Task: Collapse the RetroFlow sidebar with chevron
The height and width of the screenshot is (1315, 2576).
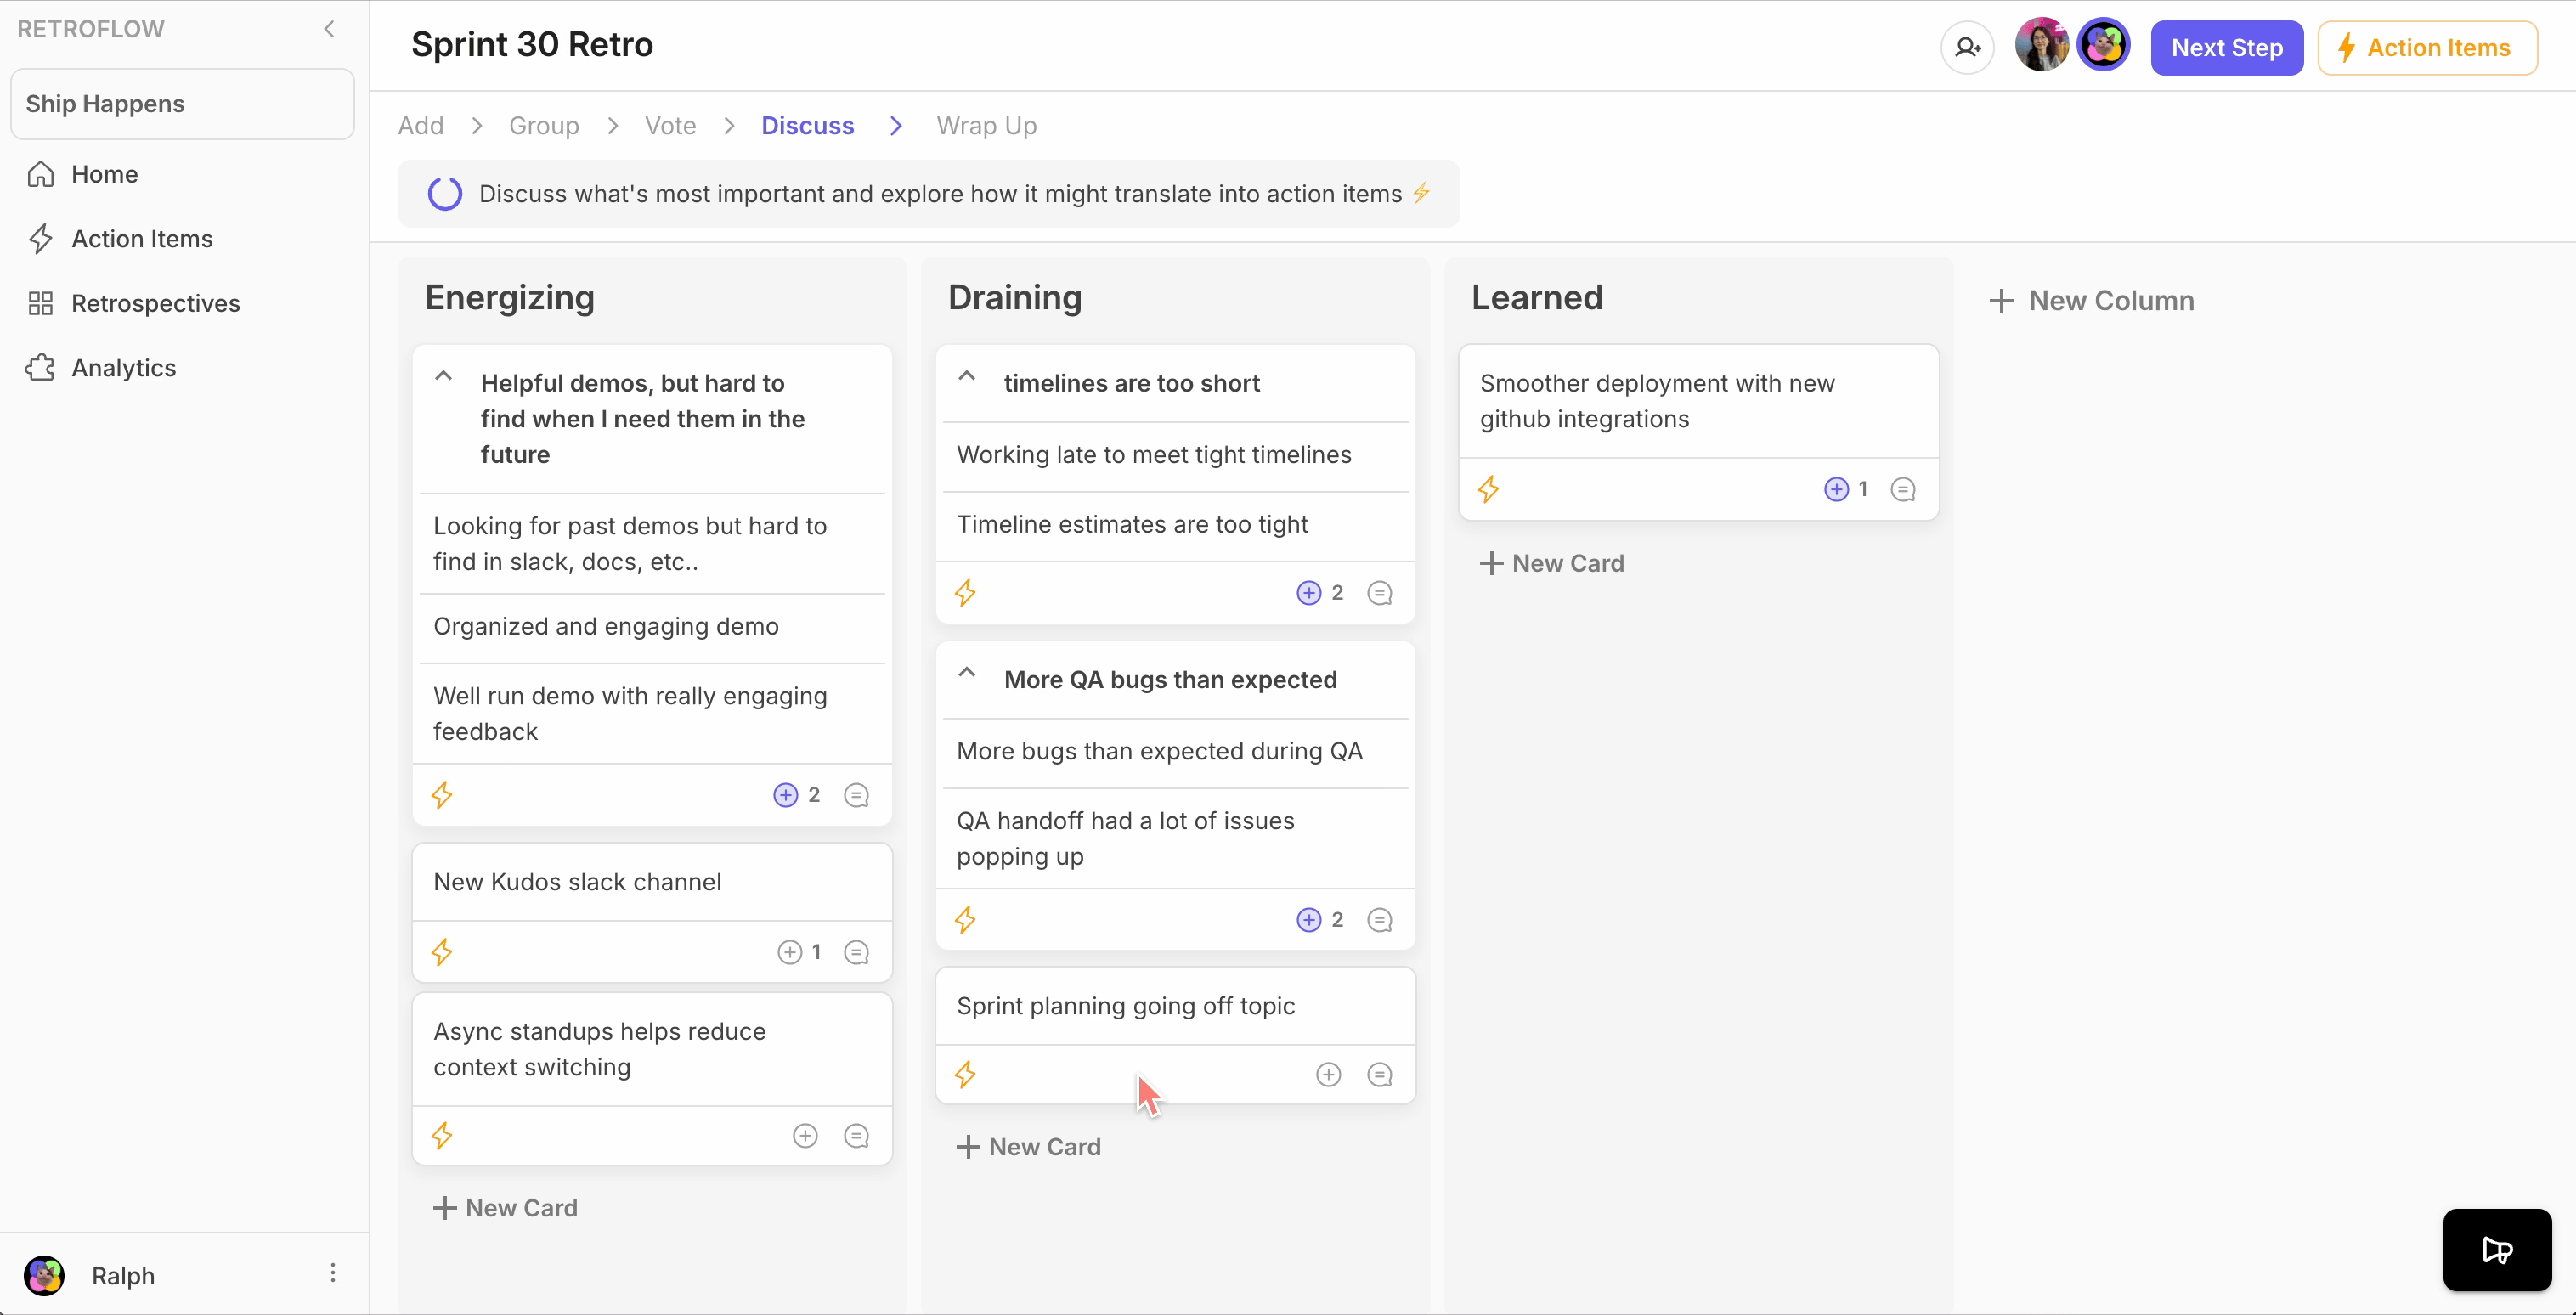Action: 329,29
